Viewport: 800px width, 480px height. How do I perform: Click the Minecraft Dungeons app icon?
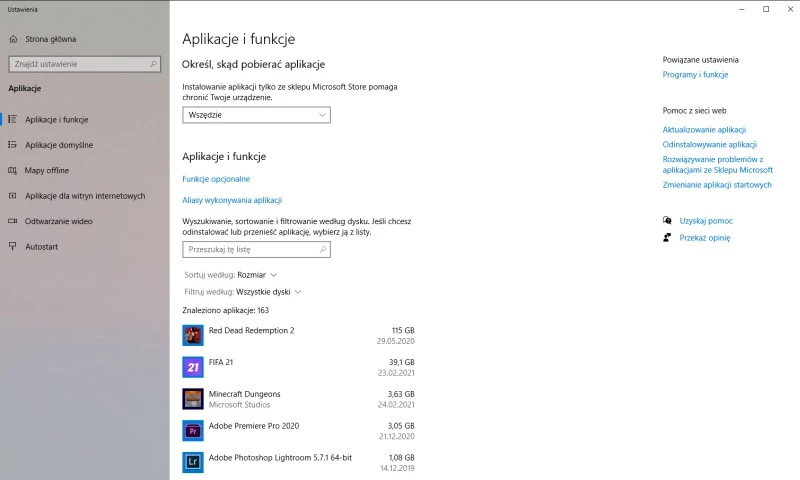pos(193,399)
